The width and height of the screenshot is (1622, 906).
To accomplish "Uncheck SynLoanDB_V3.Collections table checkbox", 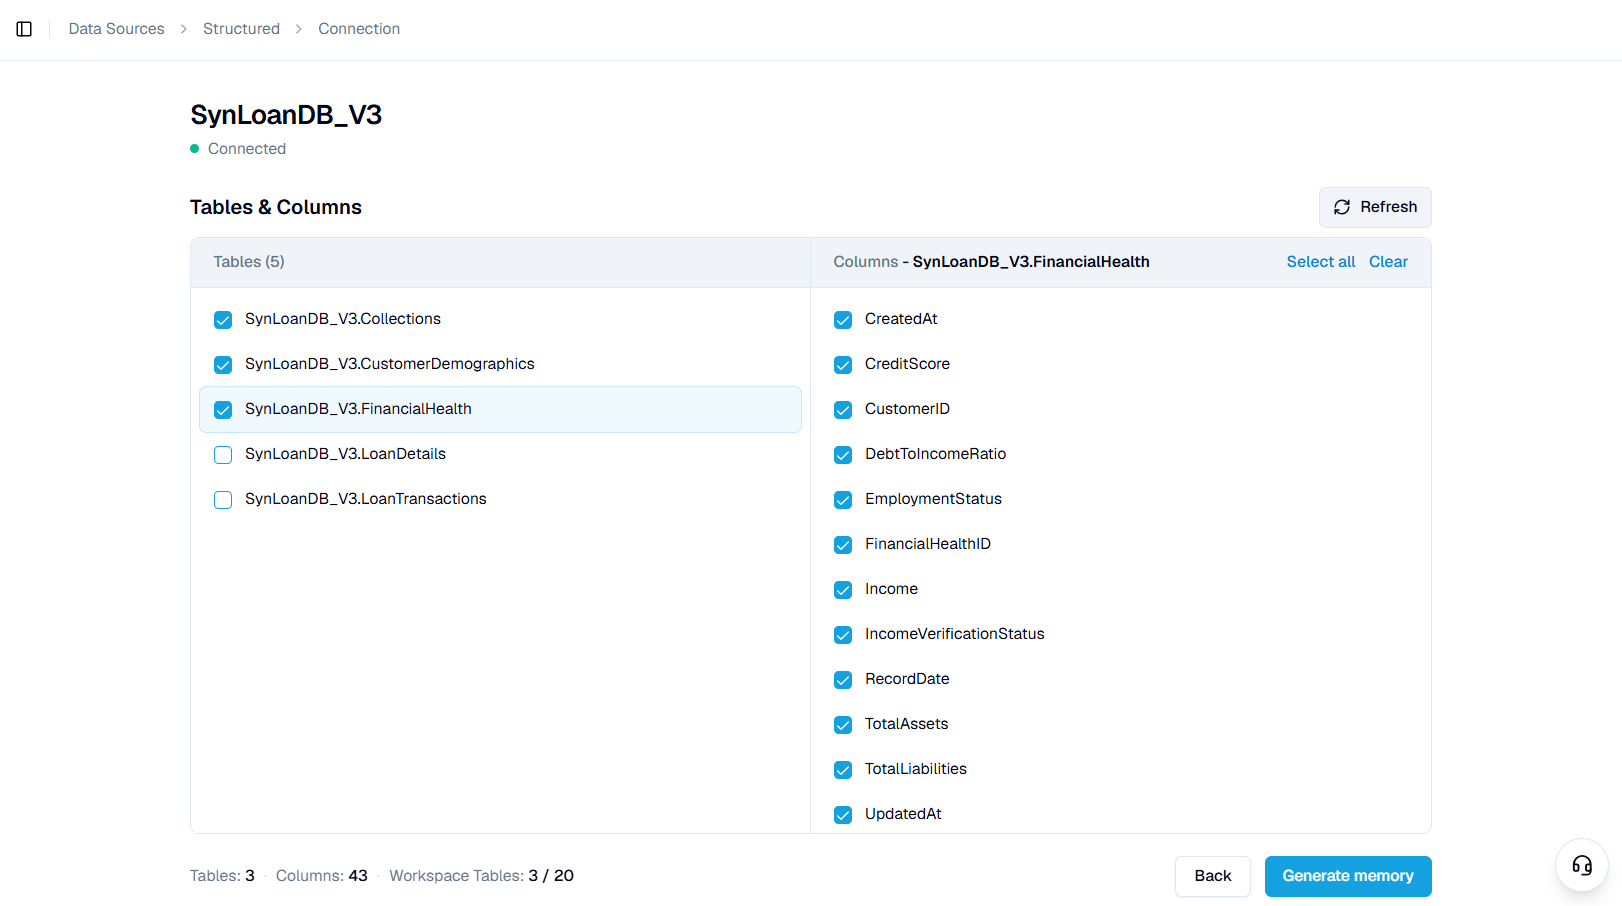I will click(223, 320).
